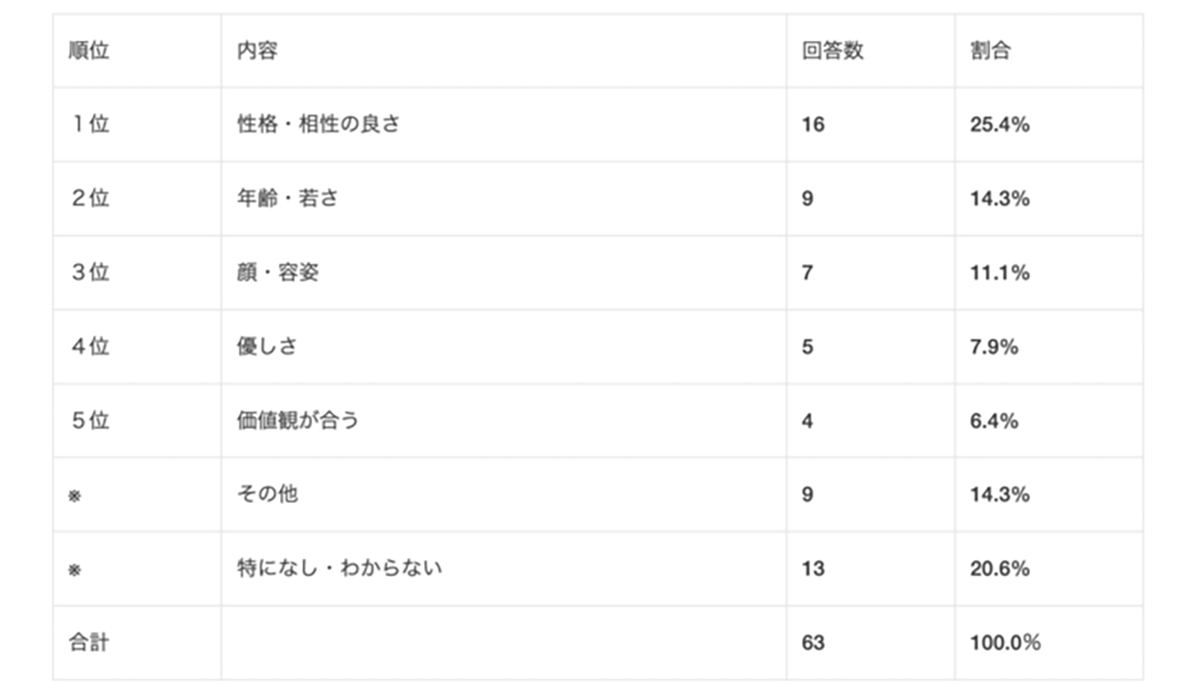Click the 1位 rank cell
The image size is (1200, 696).
89,125
